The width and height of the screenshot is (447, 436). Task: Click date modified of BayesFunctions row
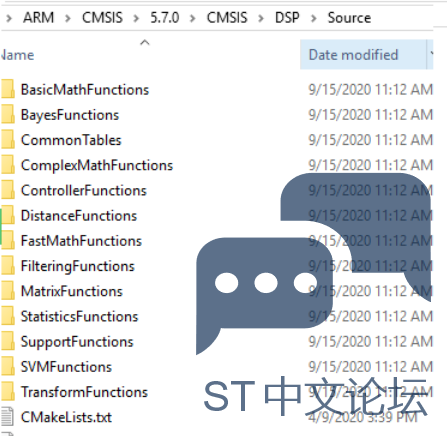(x=371, y=115)
